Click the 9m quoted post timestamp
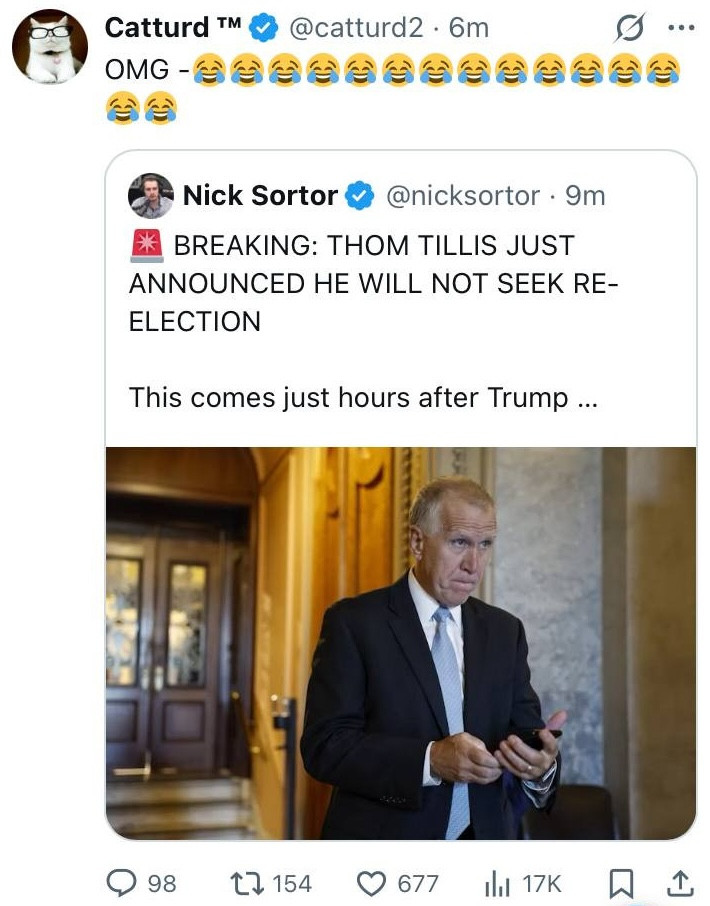710x906 pixels. (x=585, y=196)
